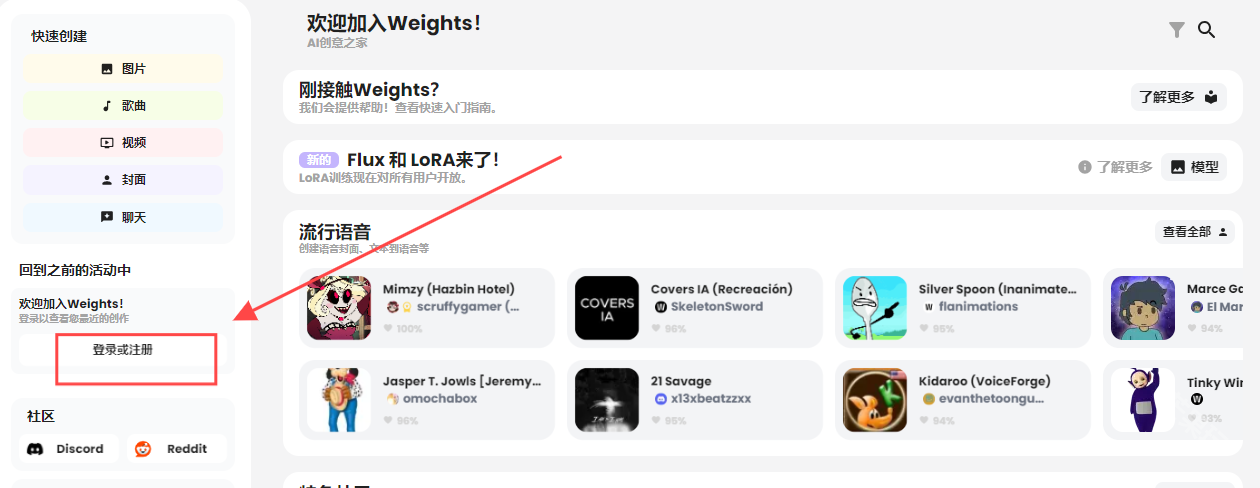
Task: Click 了解更多 in the new-user banner
Action: pyautogui.click(x=1179, y=97)
